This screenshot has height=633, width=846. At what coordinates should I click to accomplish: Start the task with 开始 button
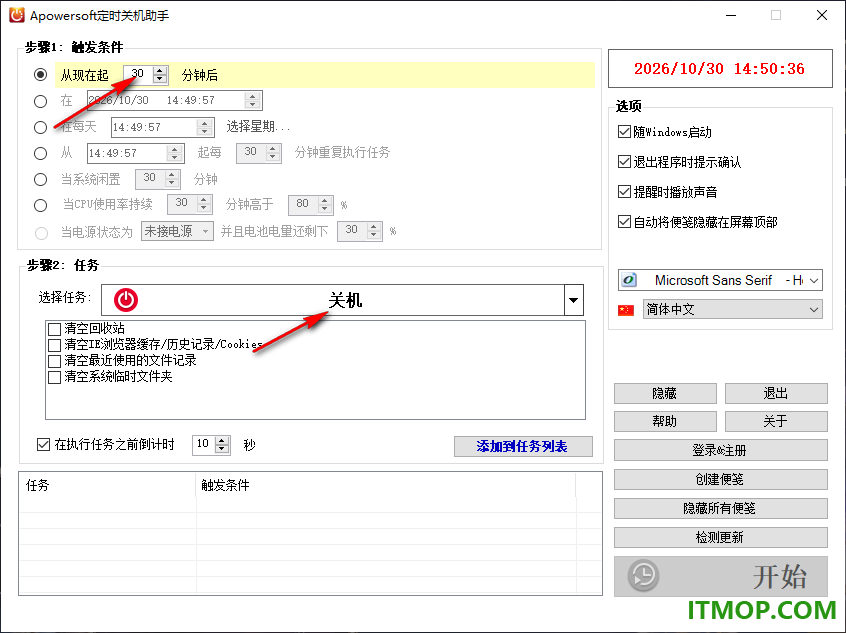pyautogui.click(x=720, y=576)
